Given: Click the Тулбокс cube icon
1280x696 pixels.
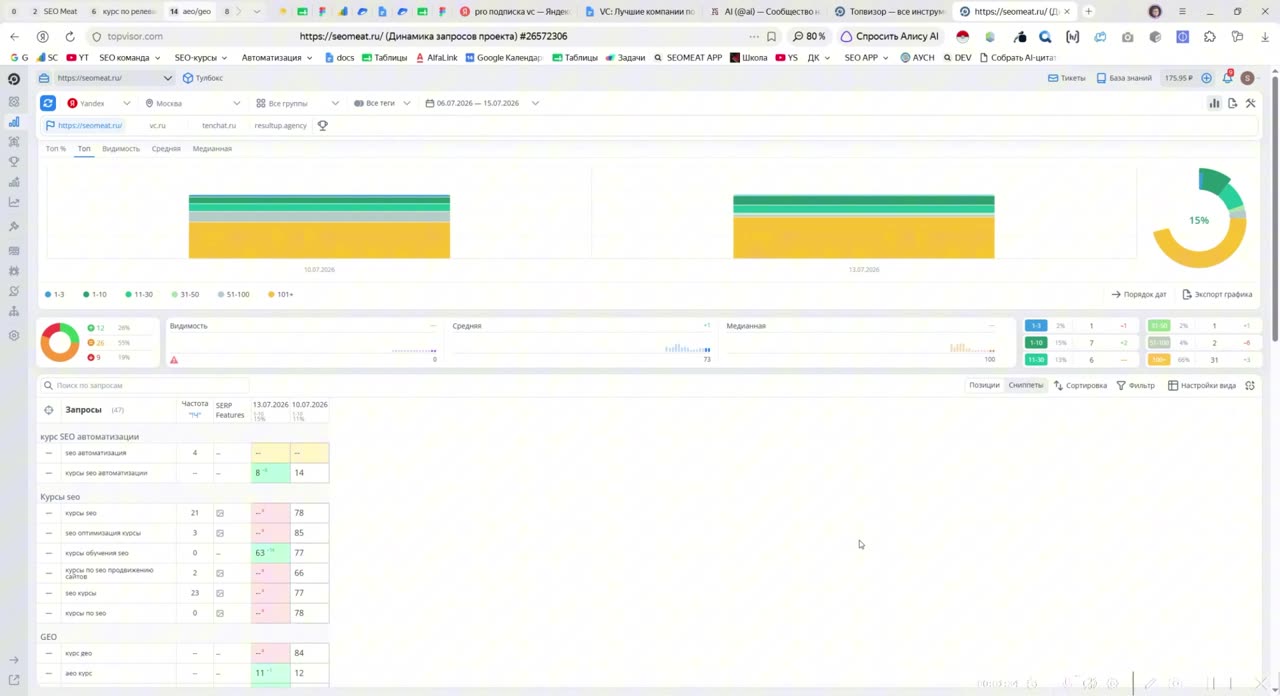Looking at the screenshot, I should pos(187,78).
